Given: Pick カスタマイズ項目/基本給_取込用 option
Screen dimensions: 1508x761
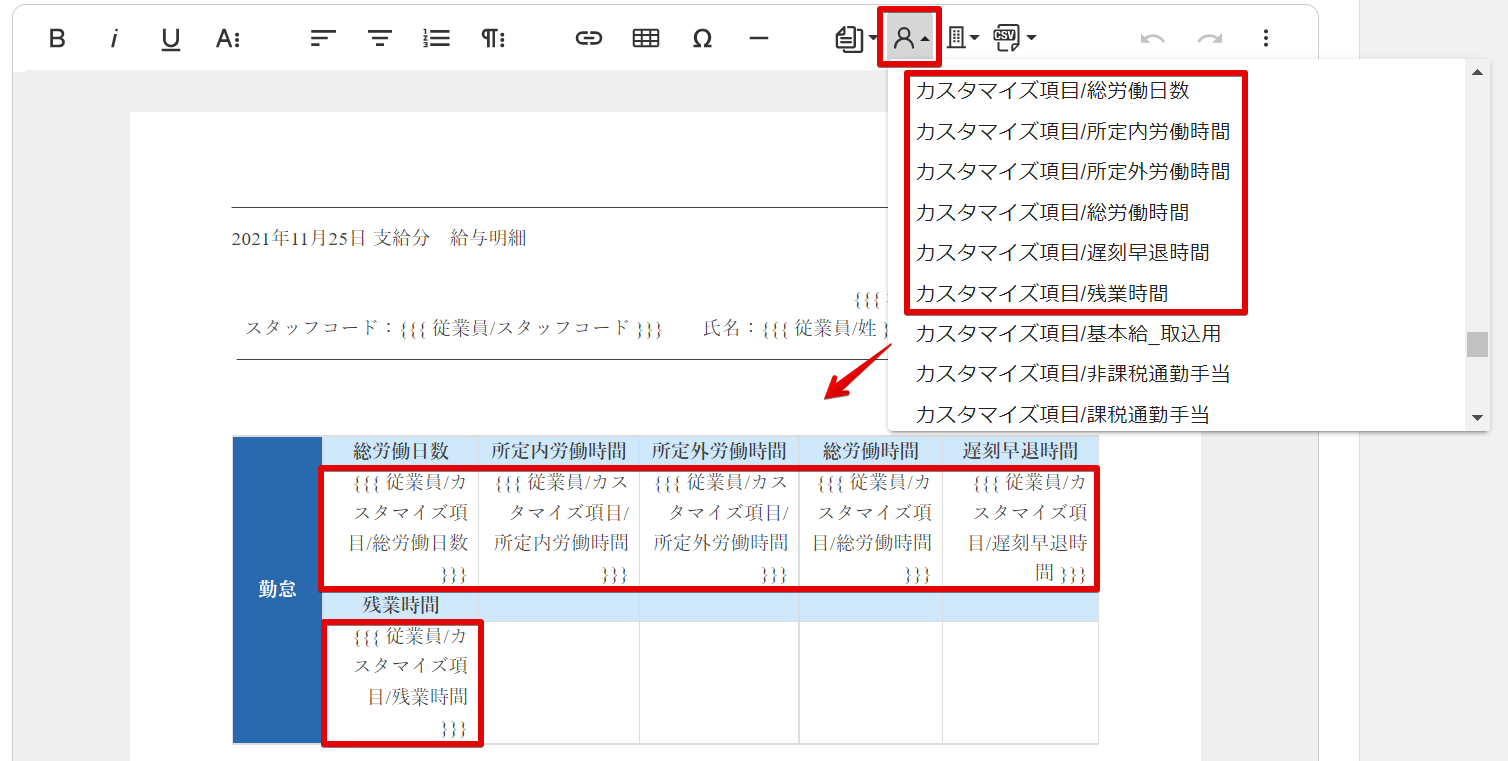Looking at the screenshot, I should [1067, 333].
